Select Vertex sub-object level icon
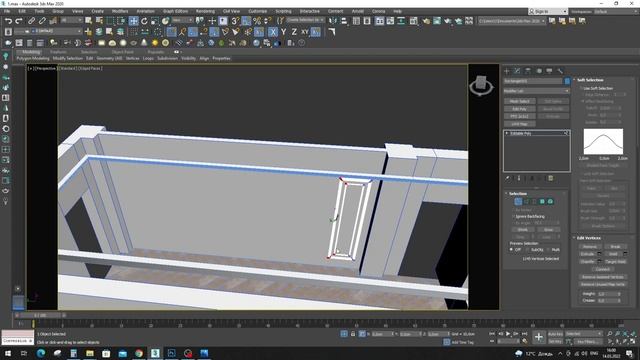 click(518, 201)
